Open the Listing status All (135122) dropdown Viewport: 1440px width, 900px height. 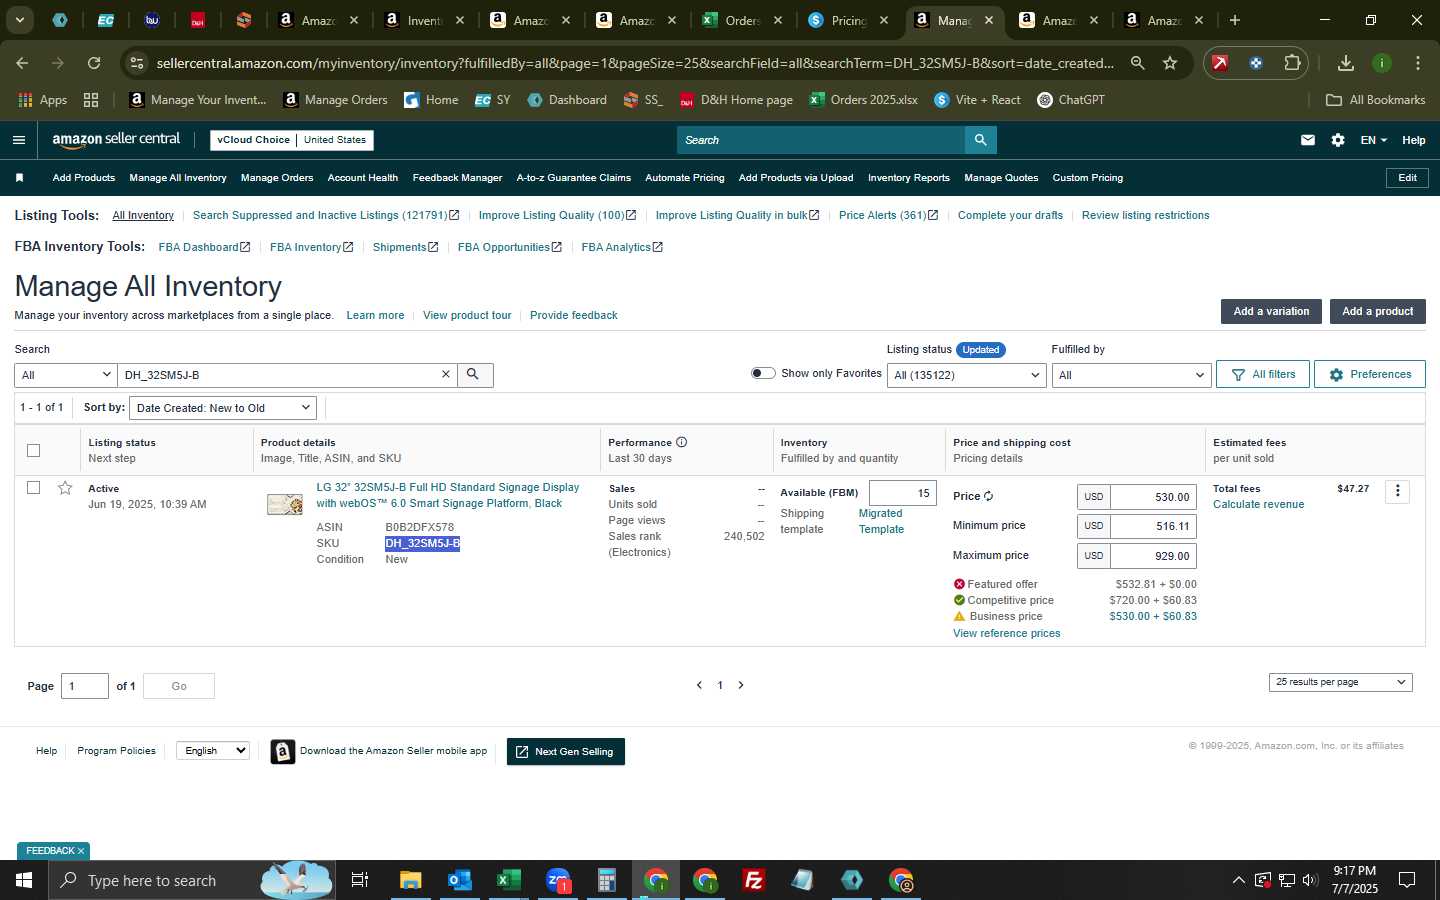(967, 375)
